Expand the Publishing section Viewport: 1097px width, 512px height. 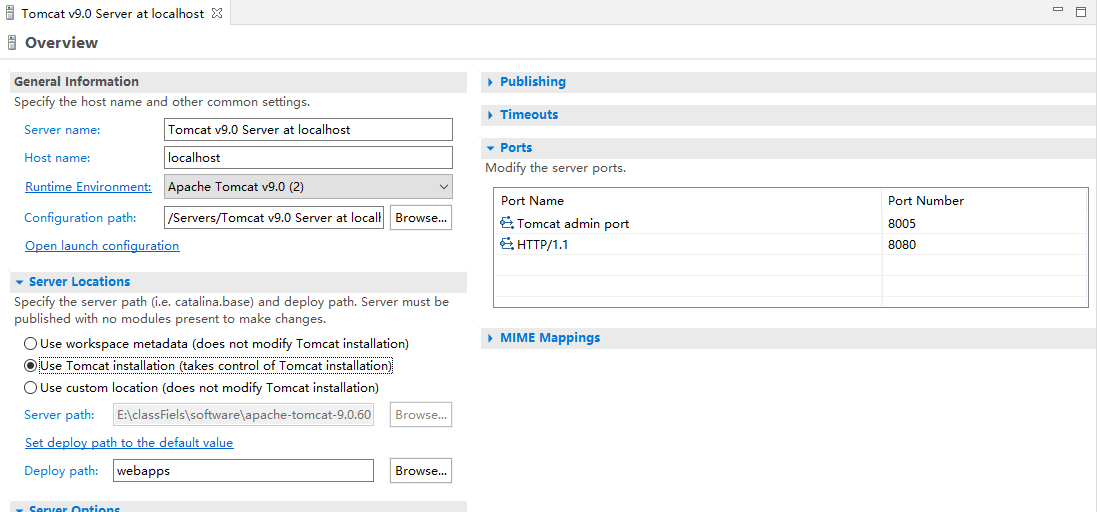coord(491,82)
